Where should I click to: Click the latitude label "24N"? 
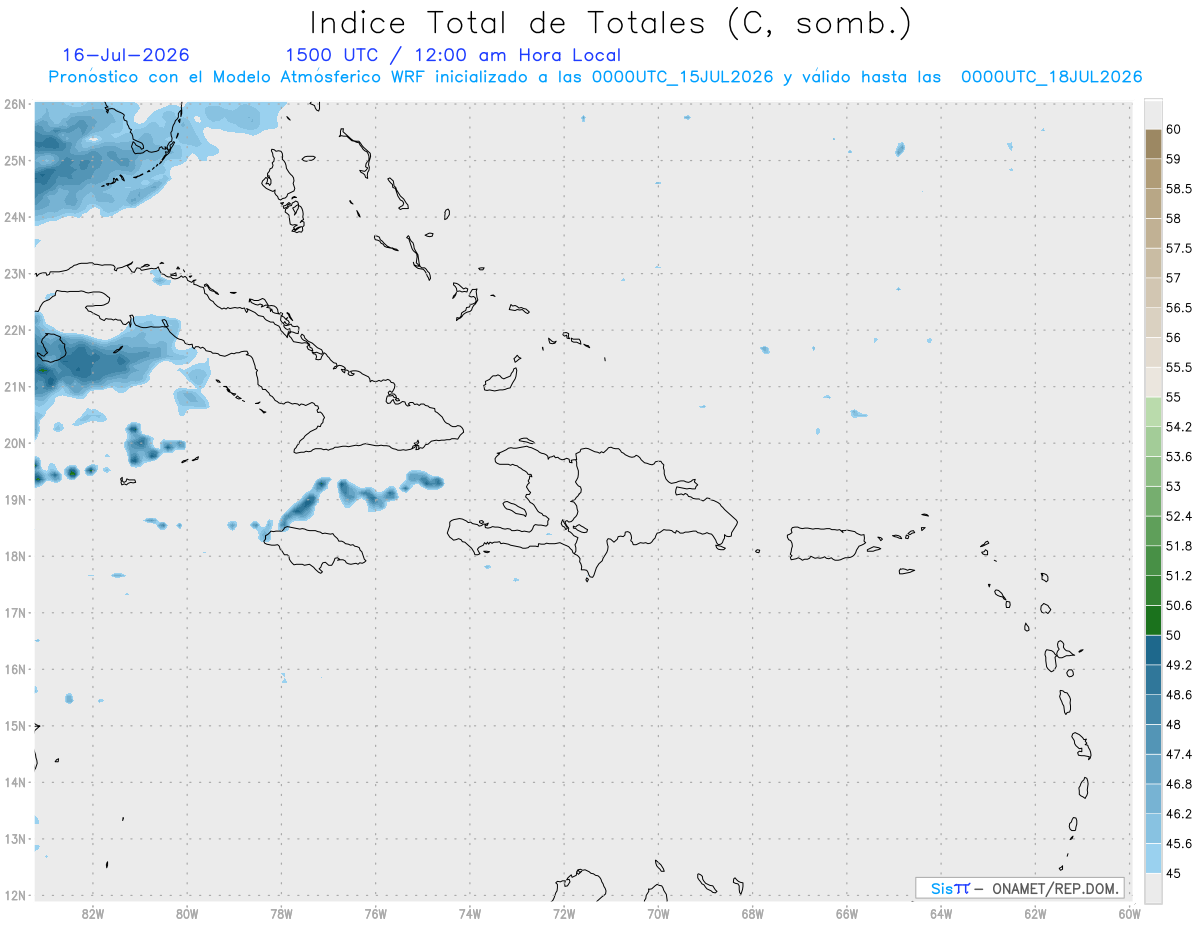click(14, 217)
